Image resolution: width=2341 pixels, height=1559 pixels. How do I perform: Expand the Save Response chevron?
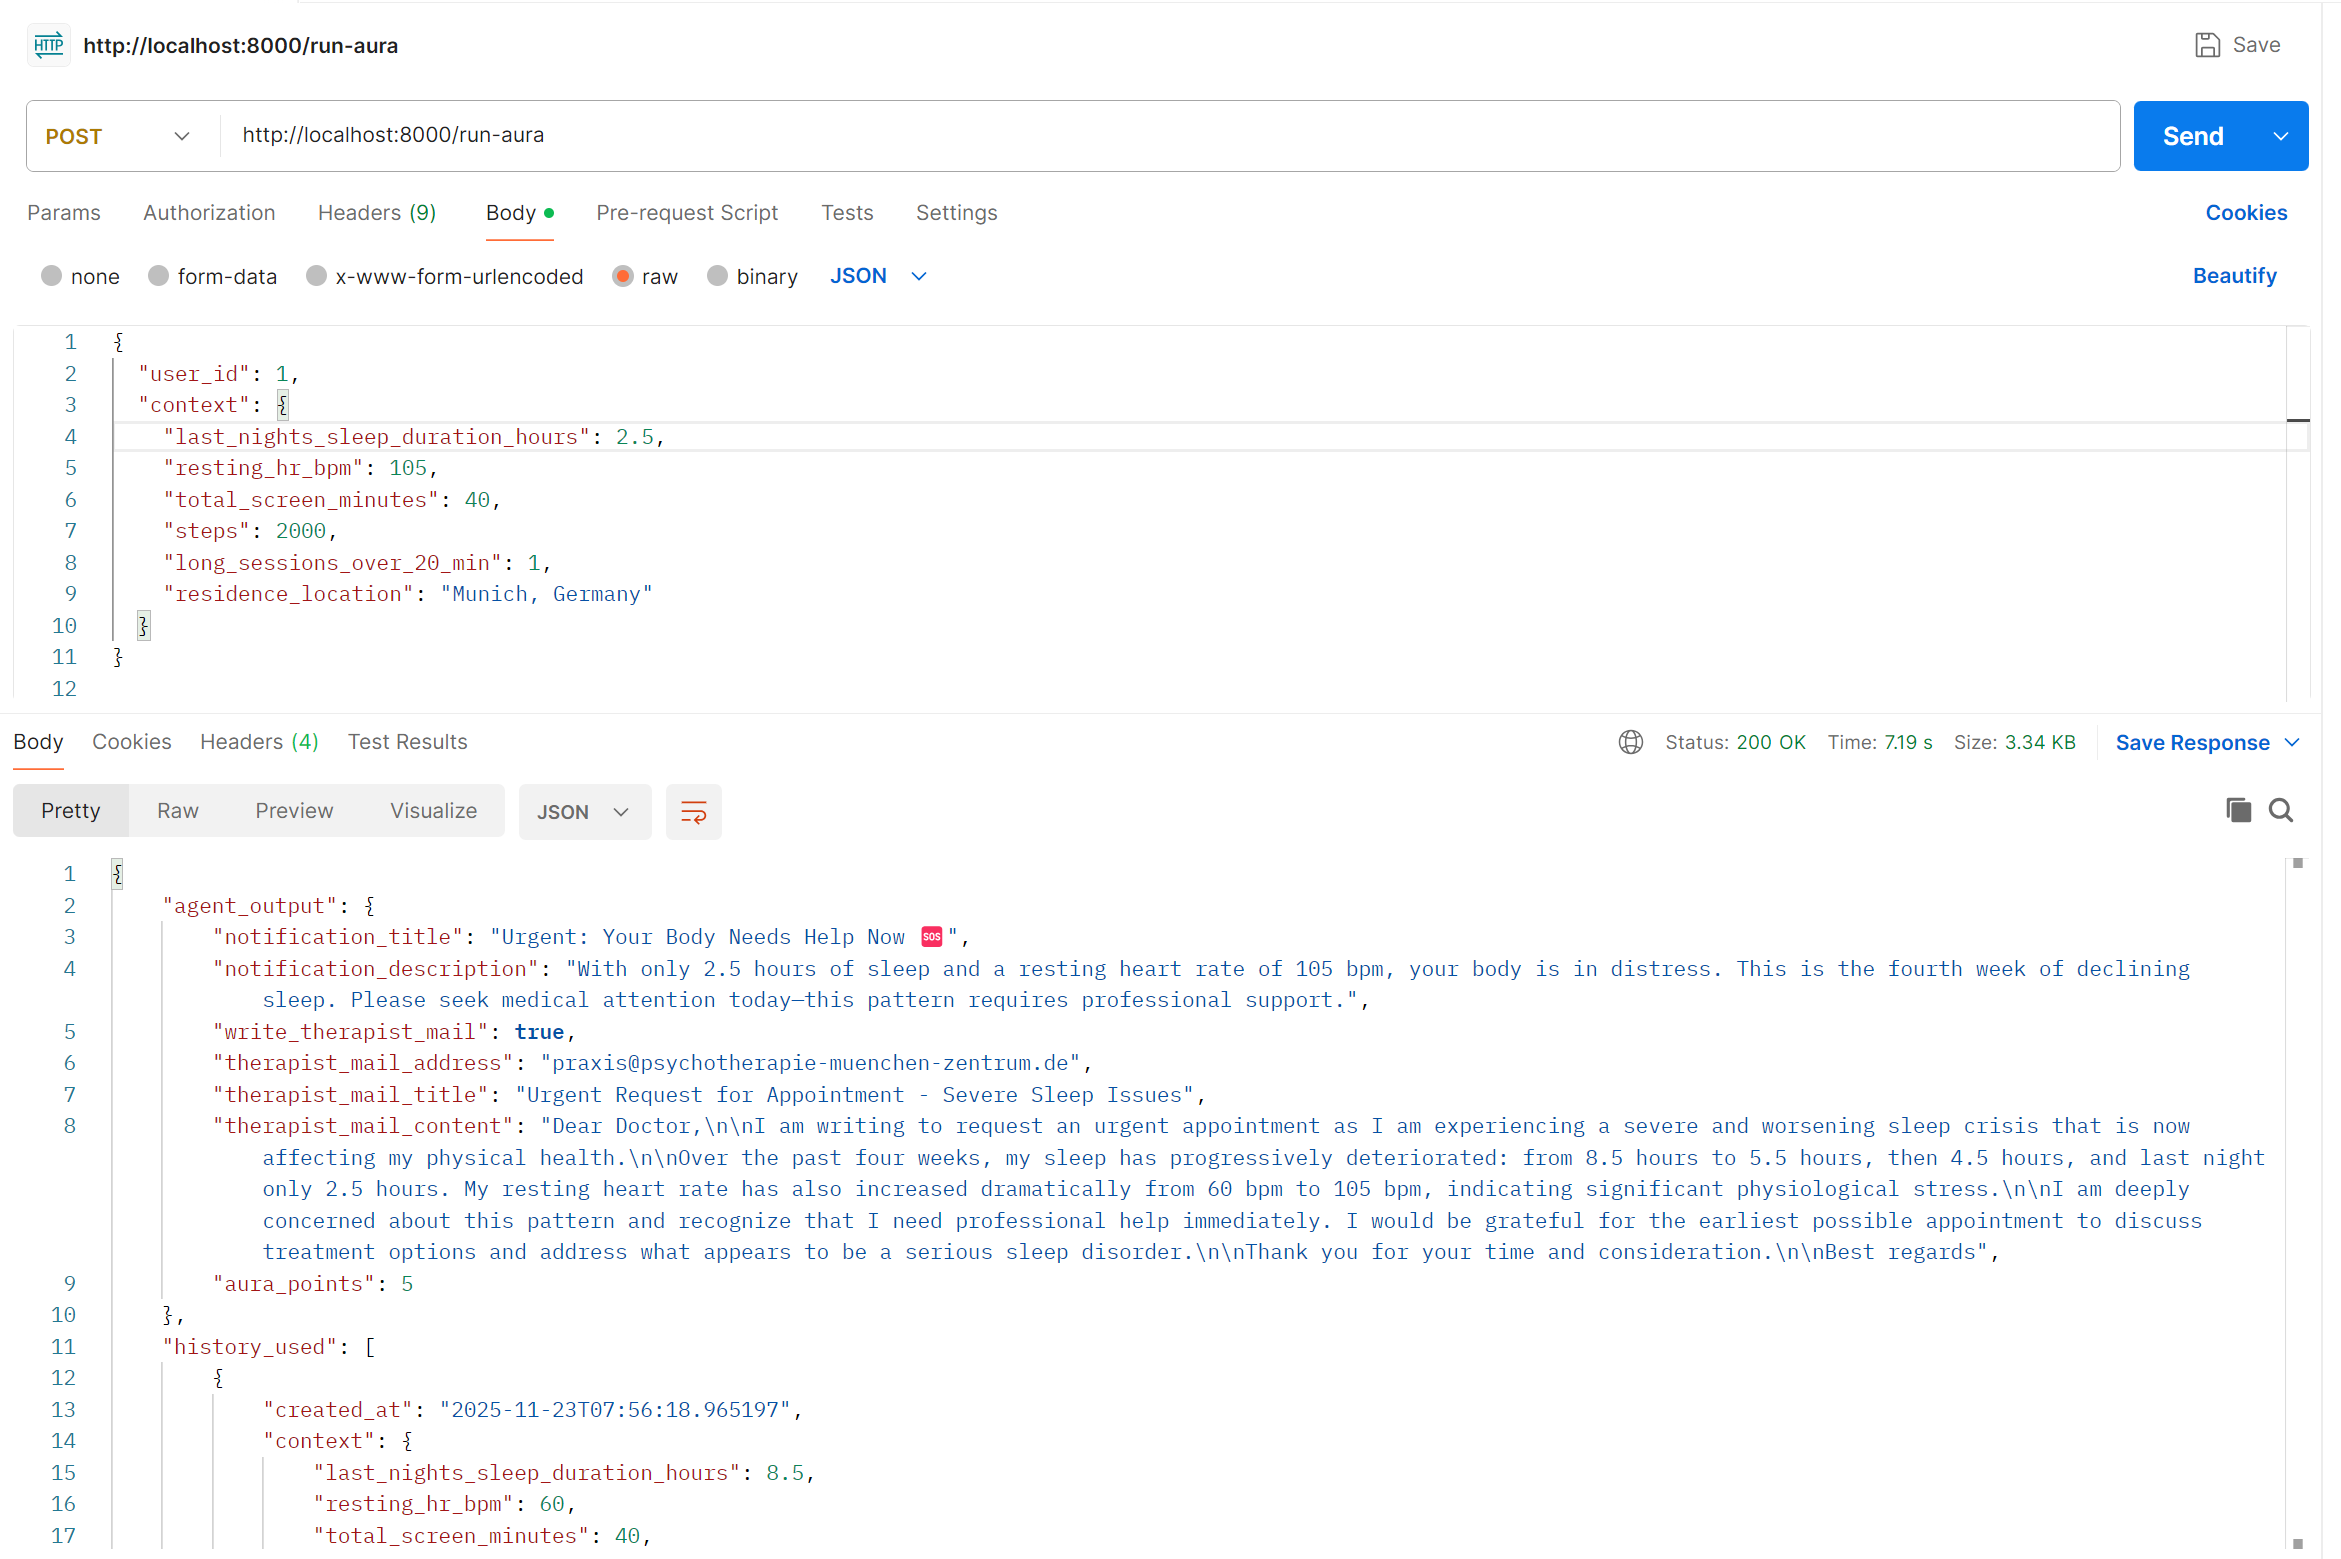coord(2293,742)
